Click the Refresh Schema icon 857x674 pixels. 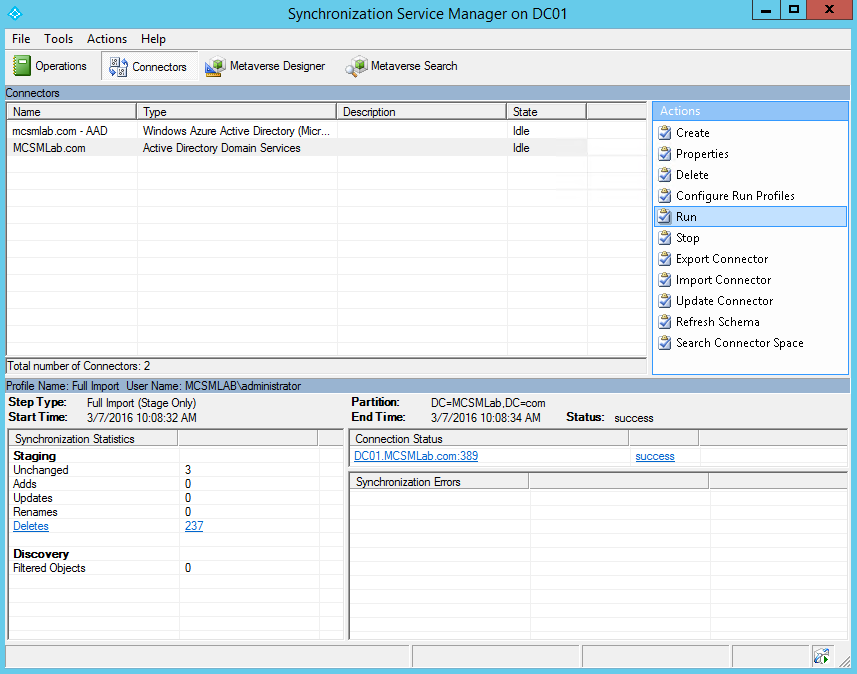point(665,321)
